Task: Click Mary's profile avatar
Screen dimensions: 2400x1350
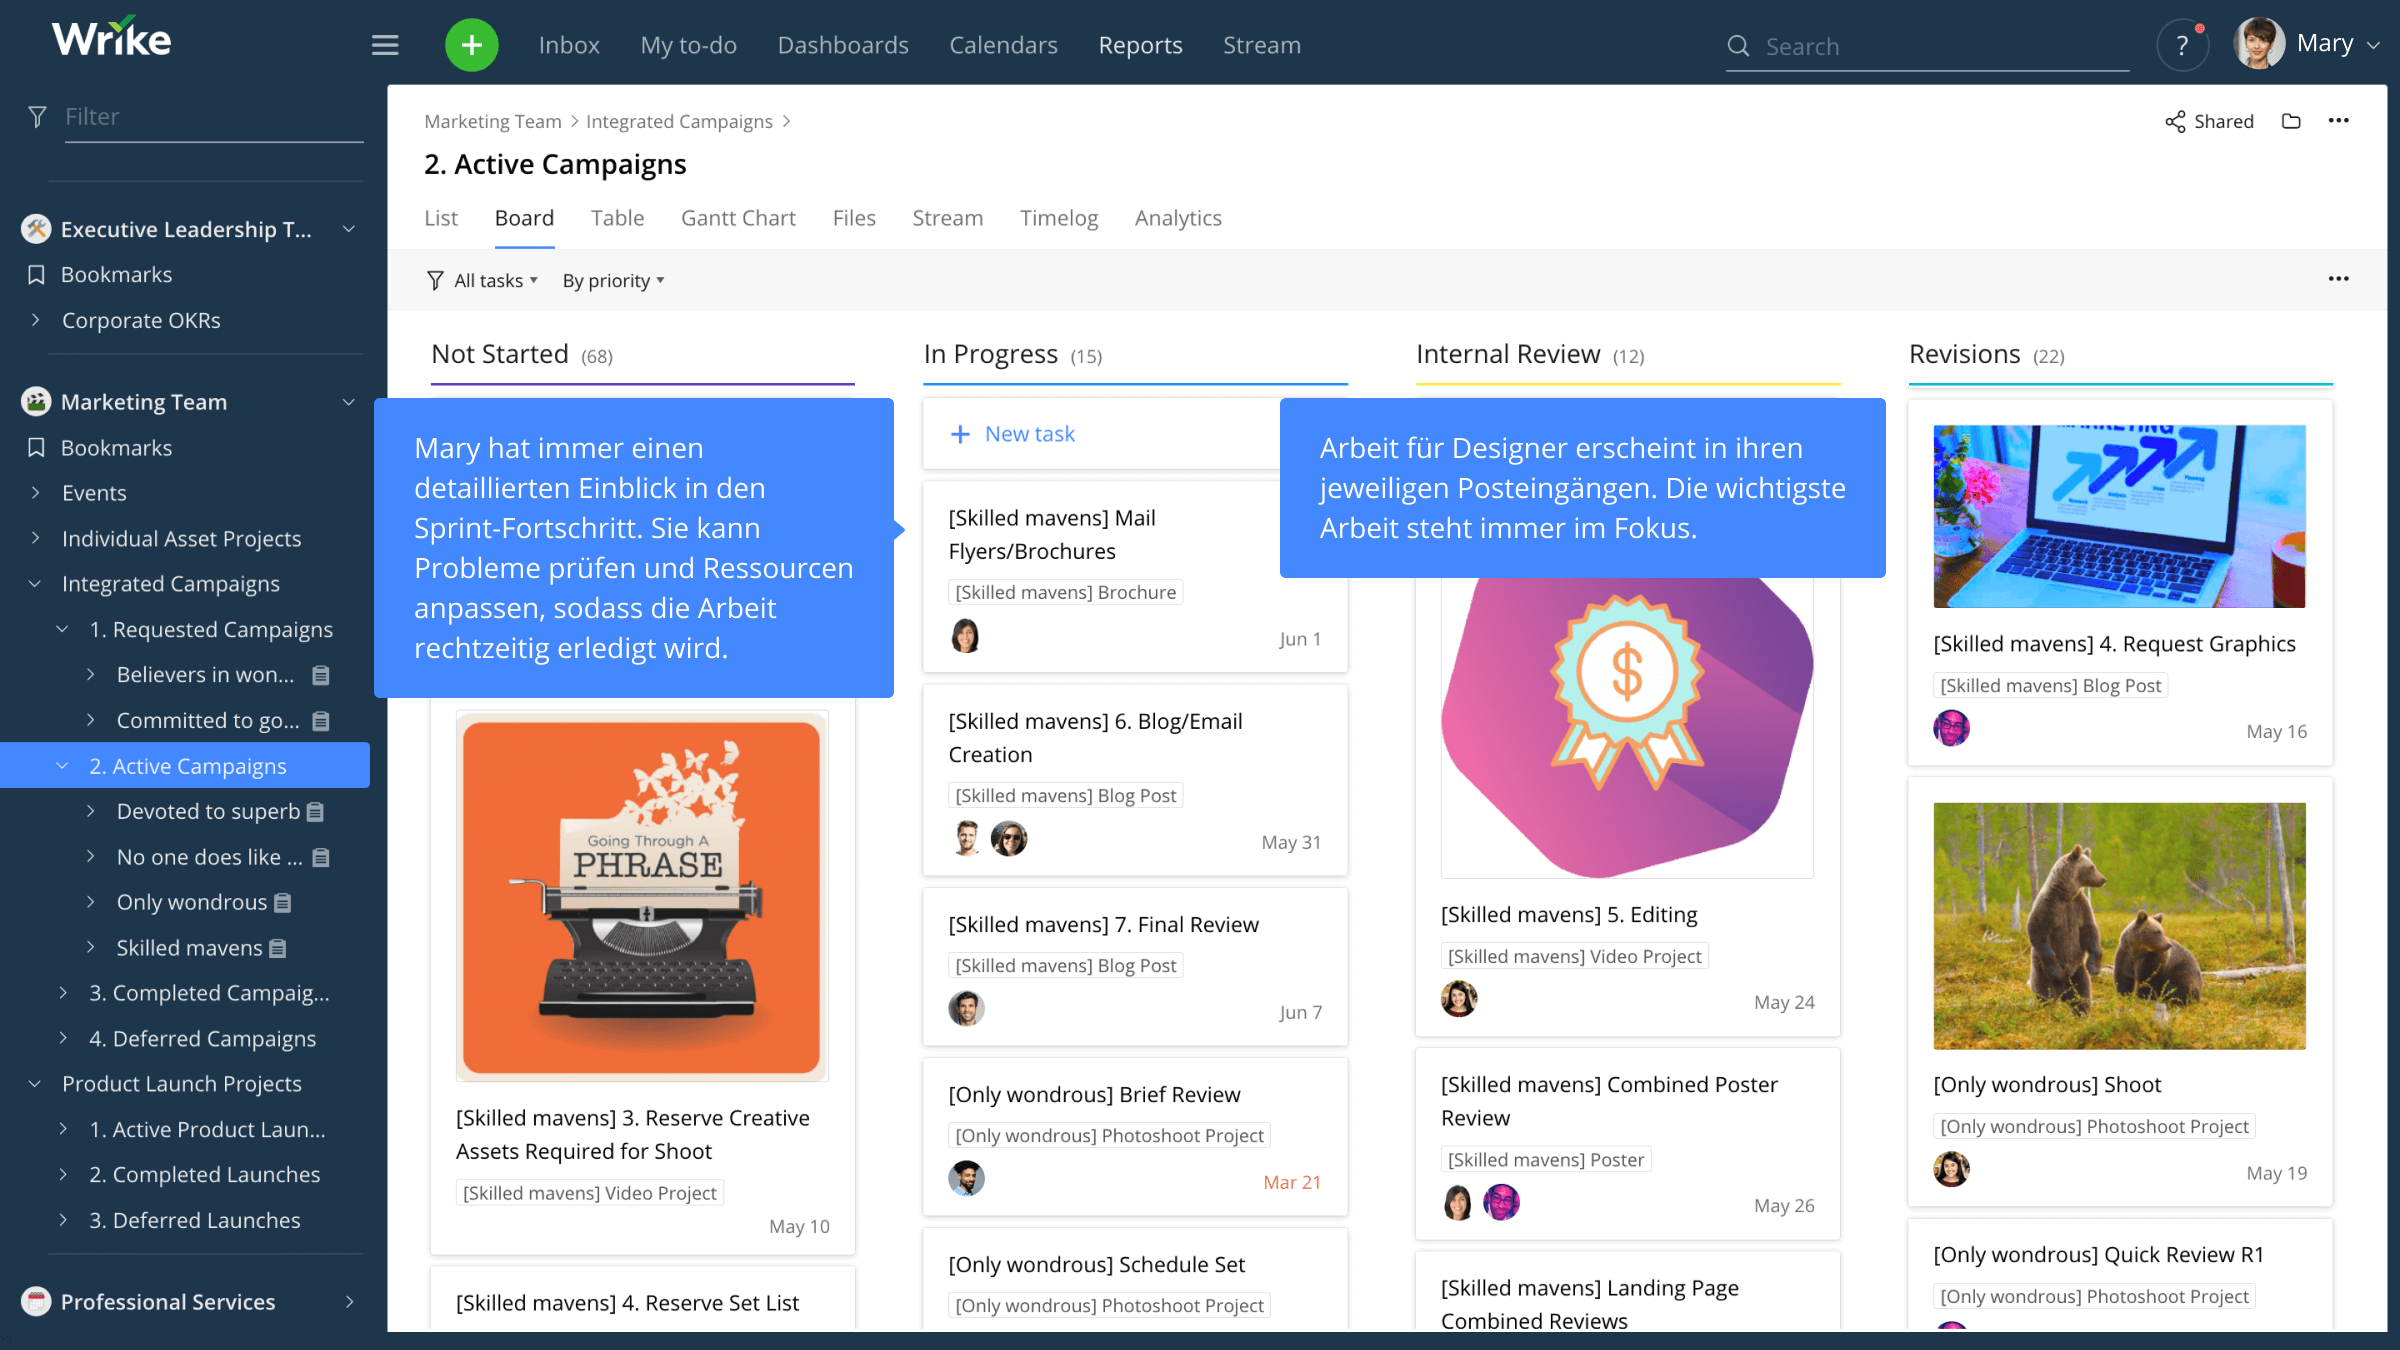Action: point(2260,44)
